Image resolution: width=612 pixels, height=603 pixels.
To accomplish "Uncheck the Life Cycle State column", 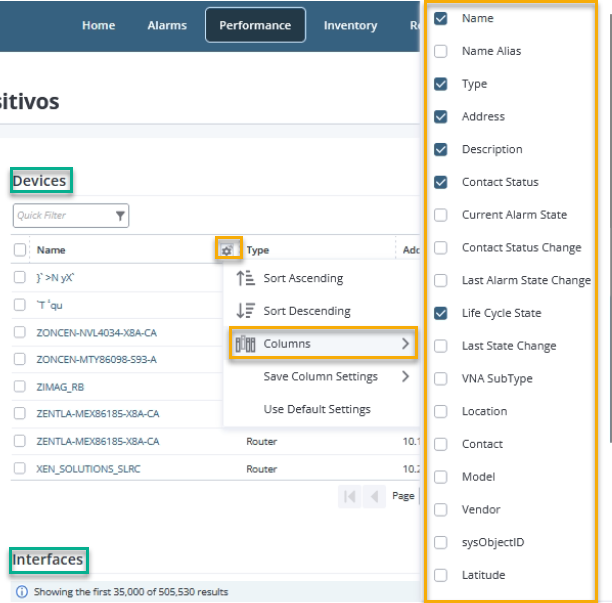I will coord(441,313).
